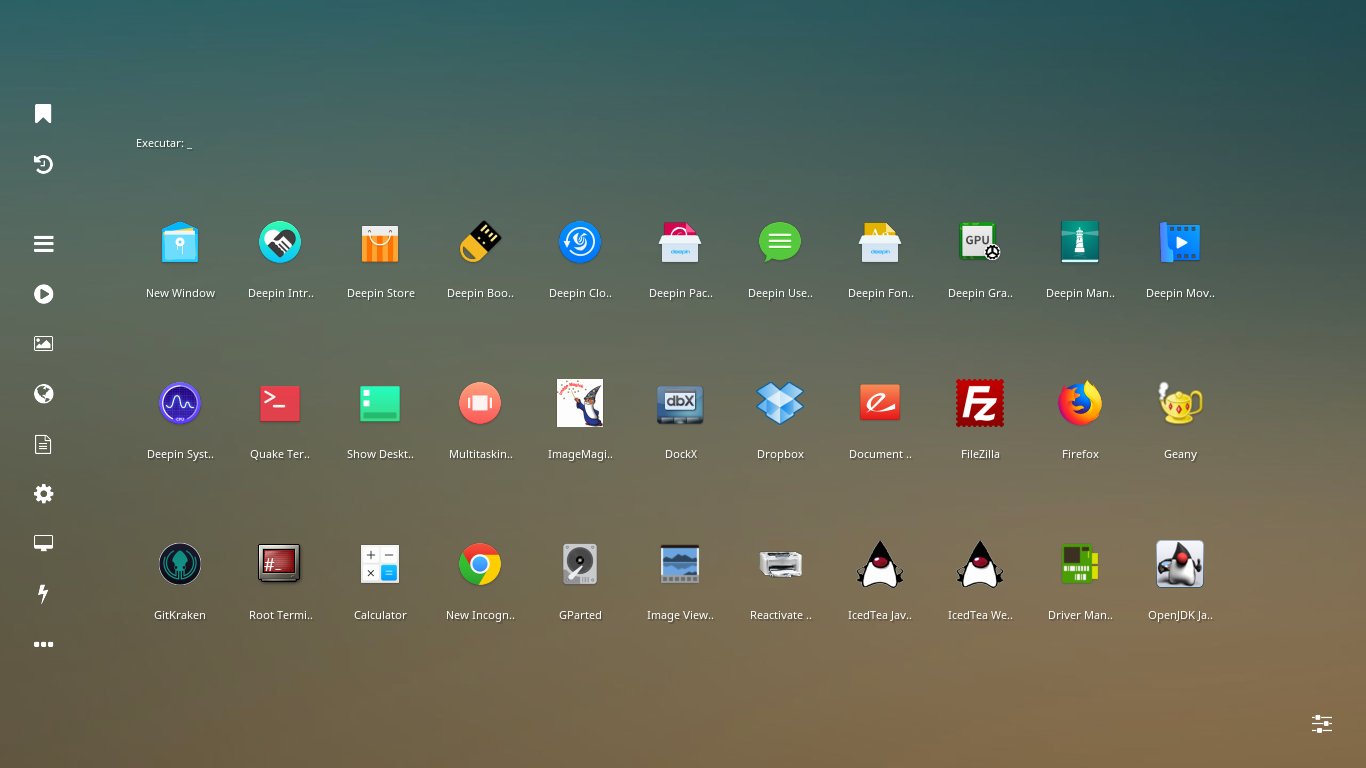Viewport: 1366px width, 768px height.
Task: Click the "Firefox" label text
Action: point(1080,454)
